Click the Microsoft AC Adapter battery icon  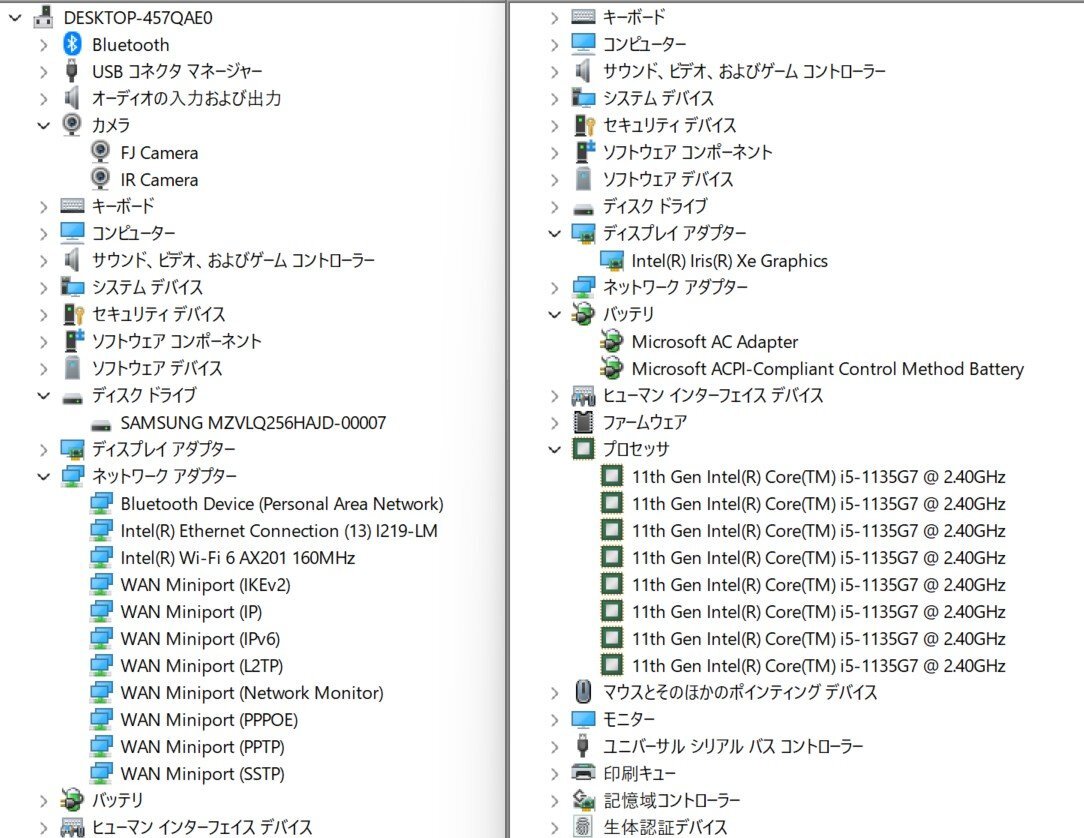click(611, 341)
